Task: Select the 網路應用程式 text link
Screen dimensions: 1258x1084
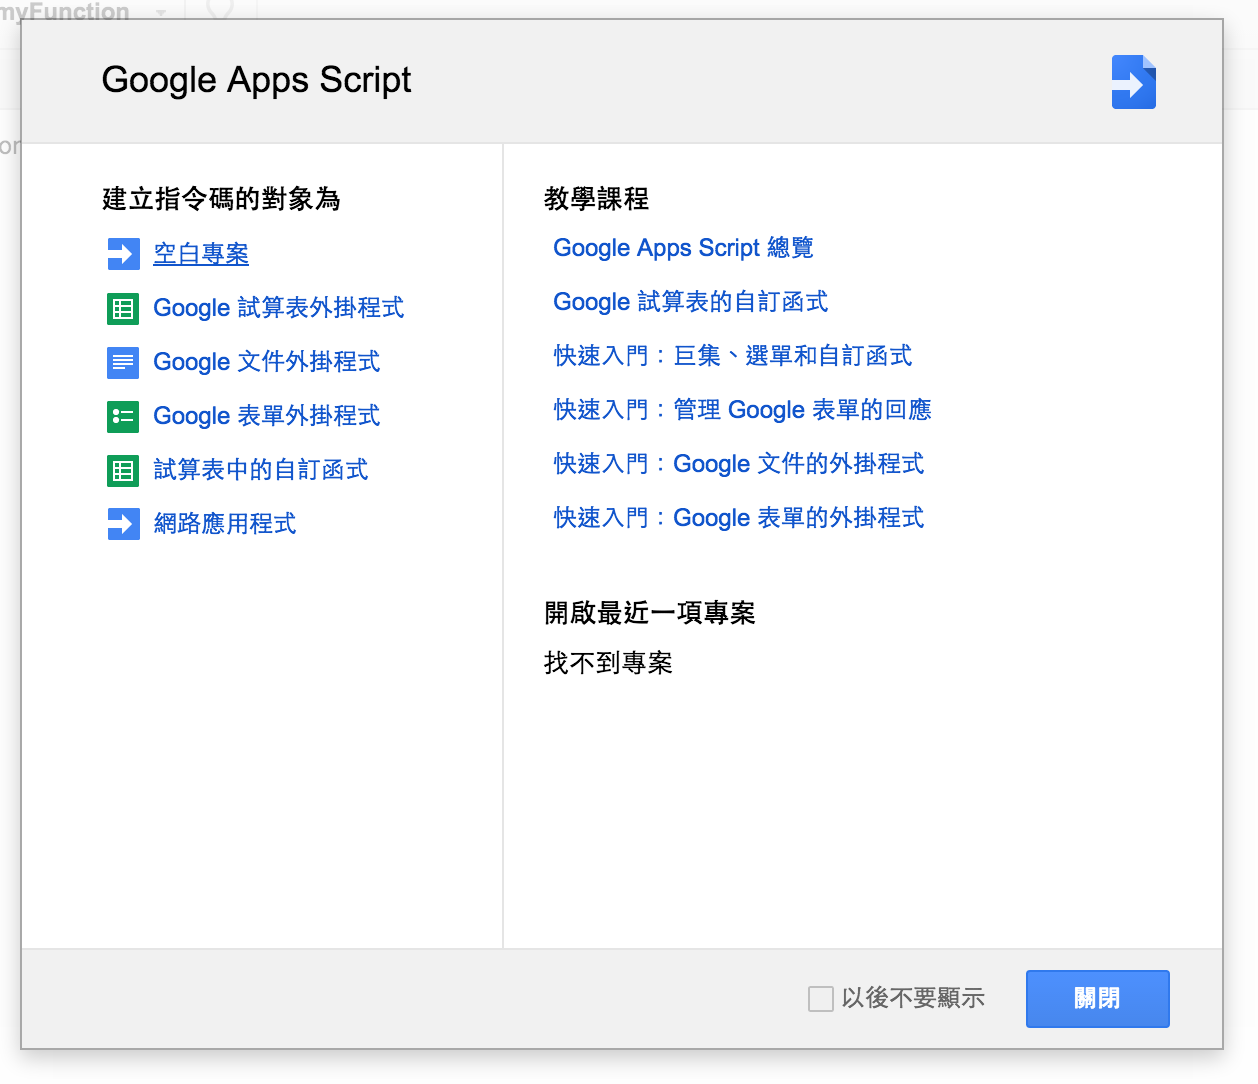Action: coord(225,524)
